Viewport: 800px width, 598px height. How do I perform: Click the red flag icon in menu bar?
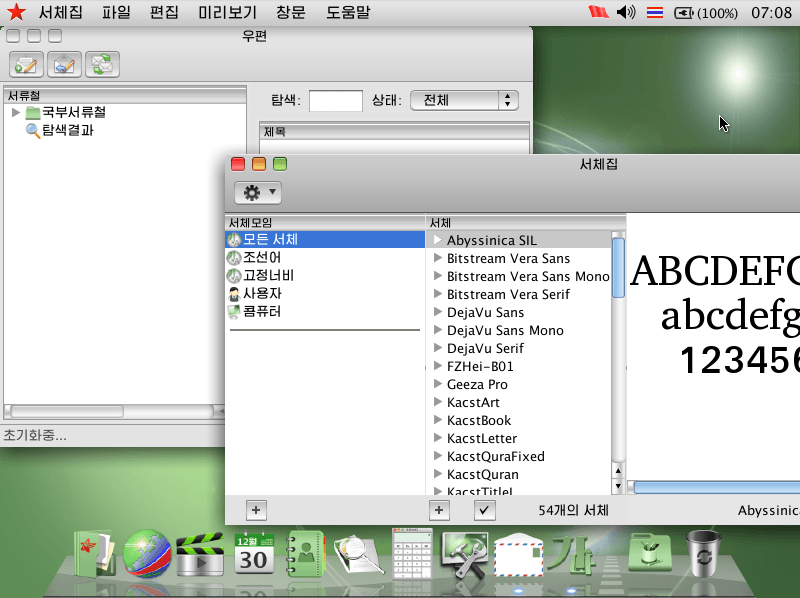[598, 12]
